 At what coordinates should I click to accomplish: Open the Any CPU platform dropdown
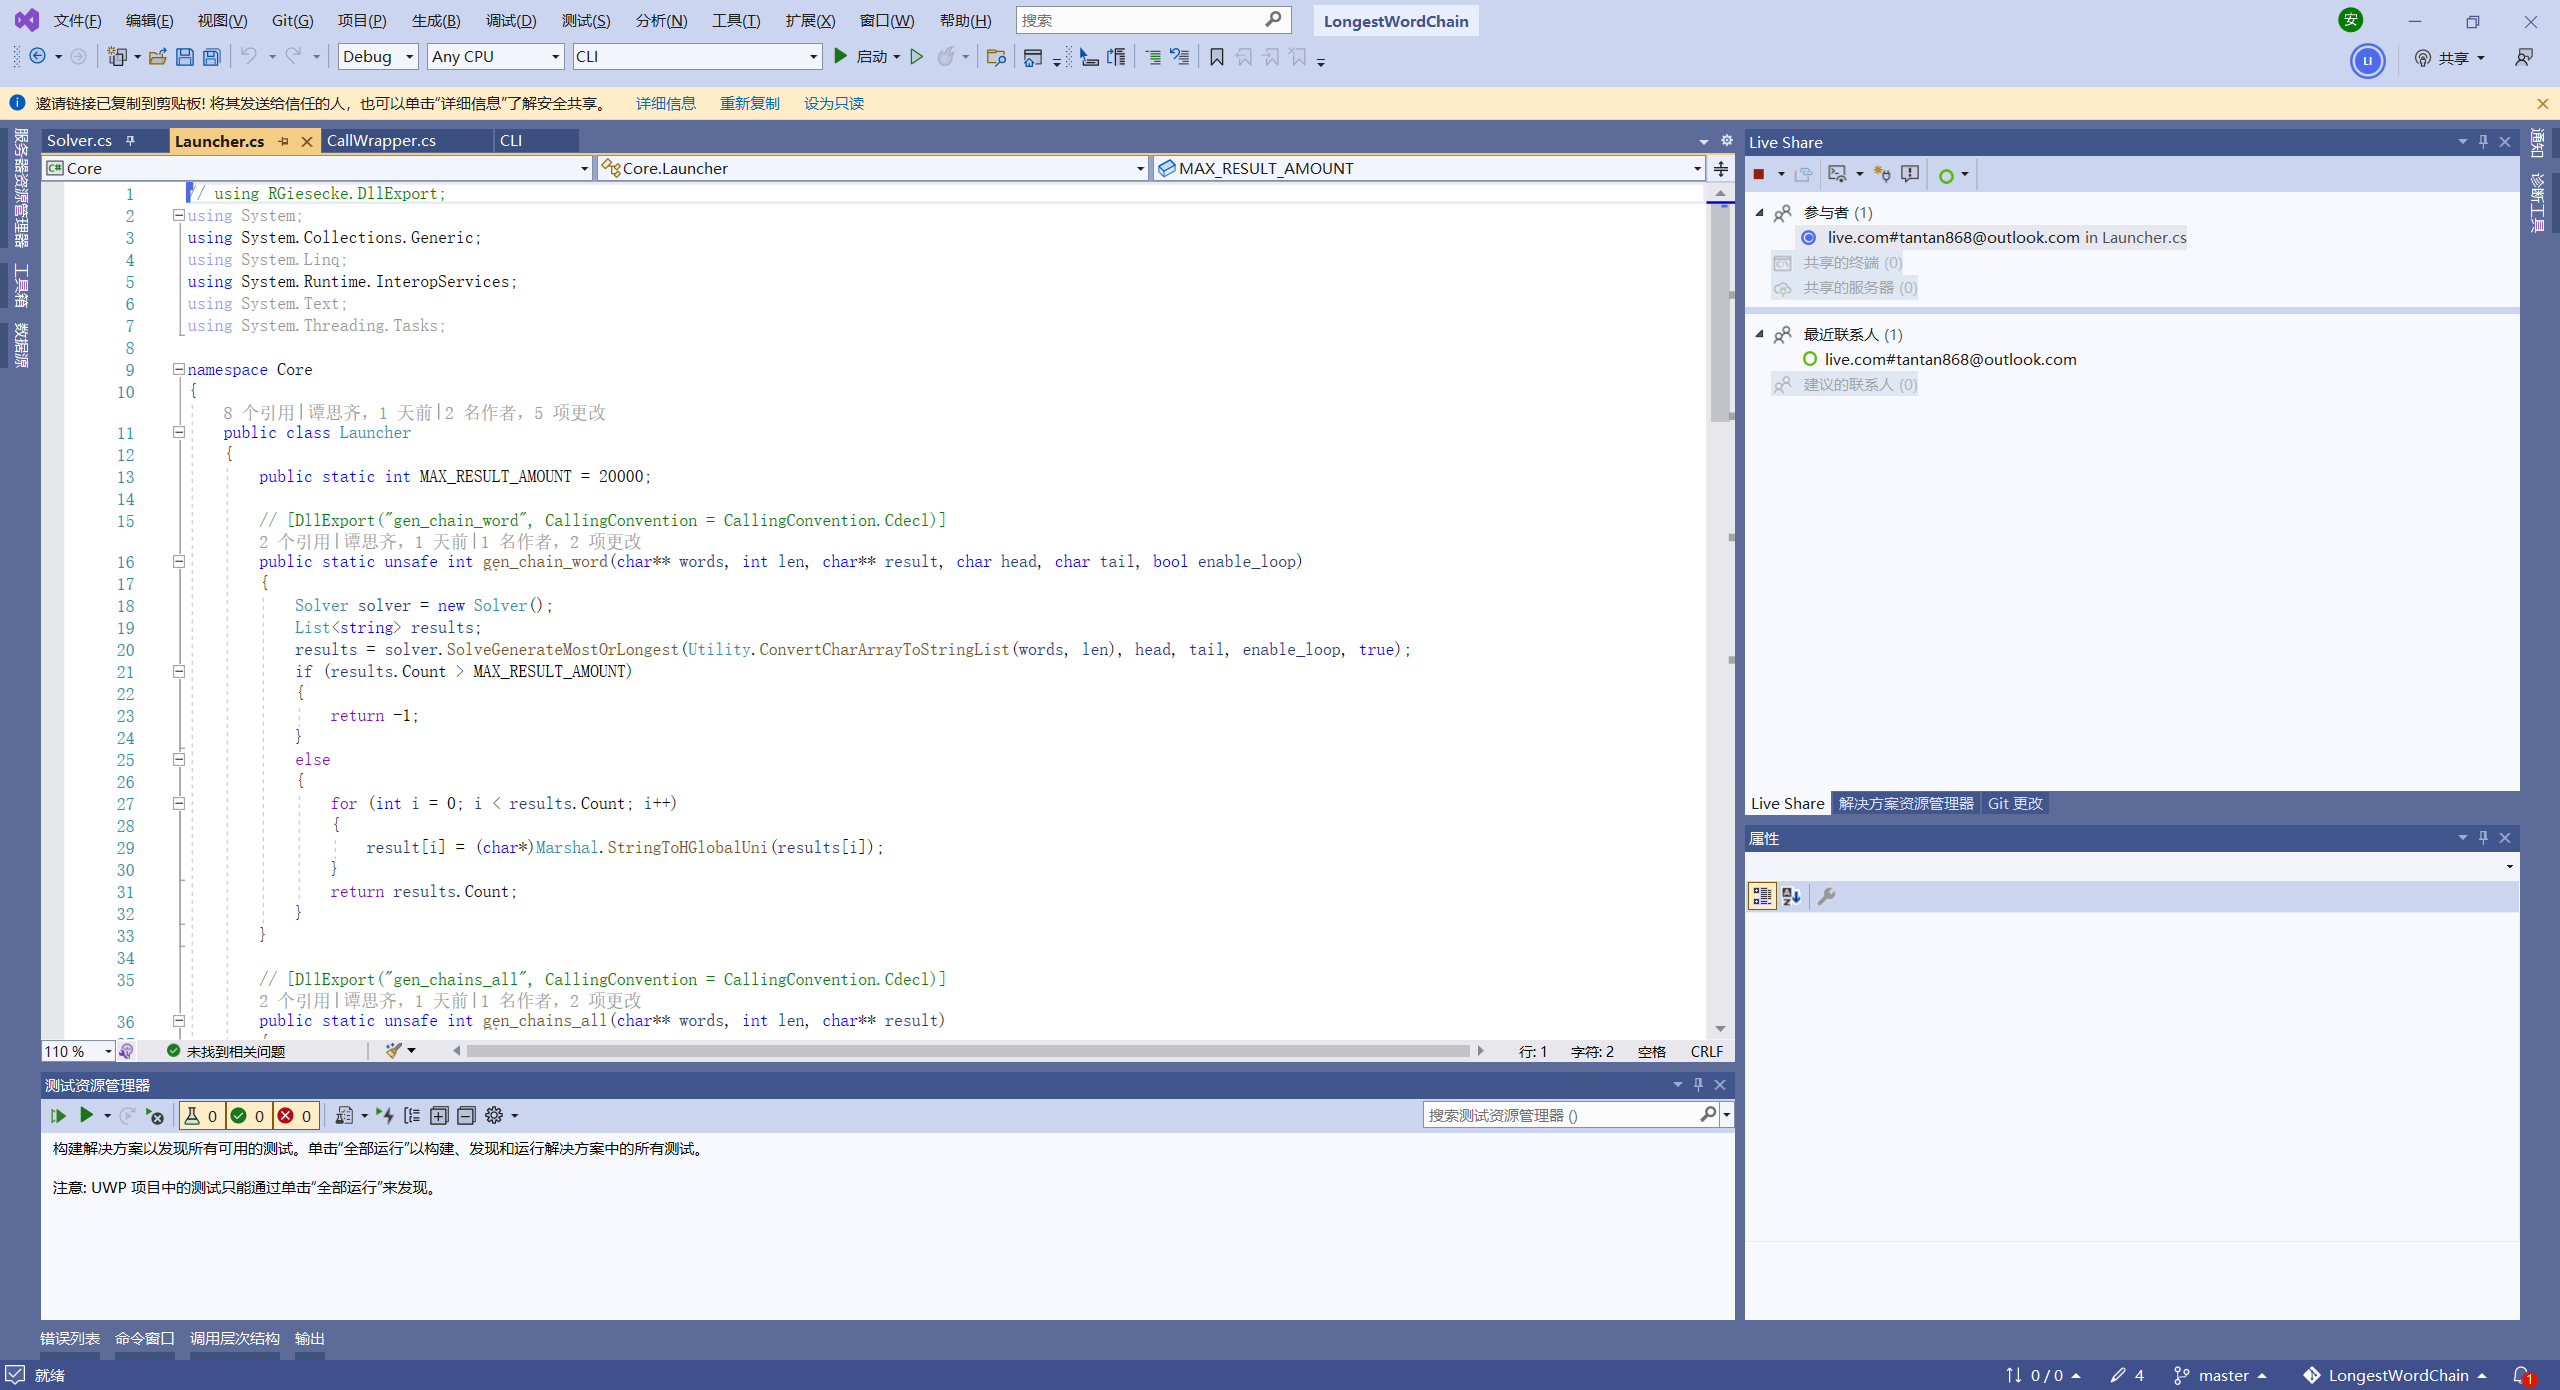(x=495, y=57)
